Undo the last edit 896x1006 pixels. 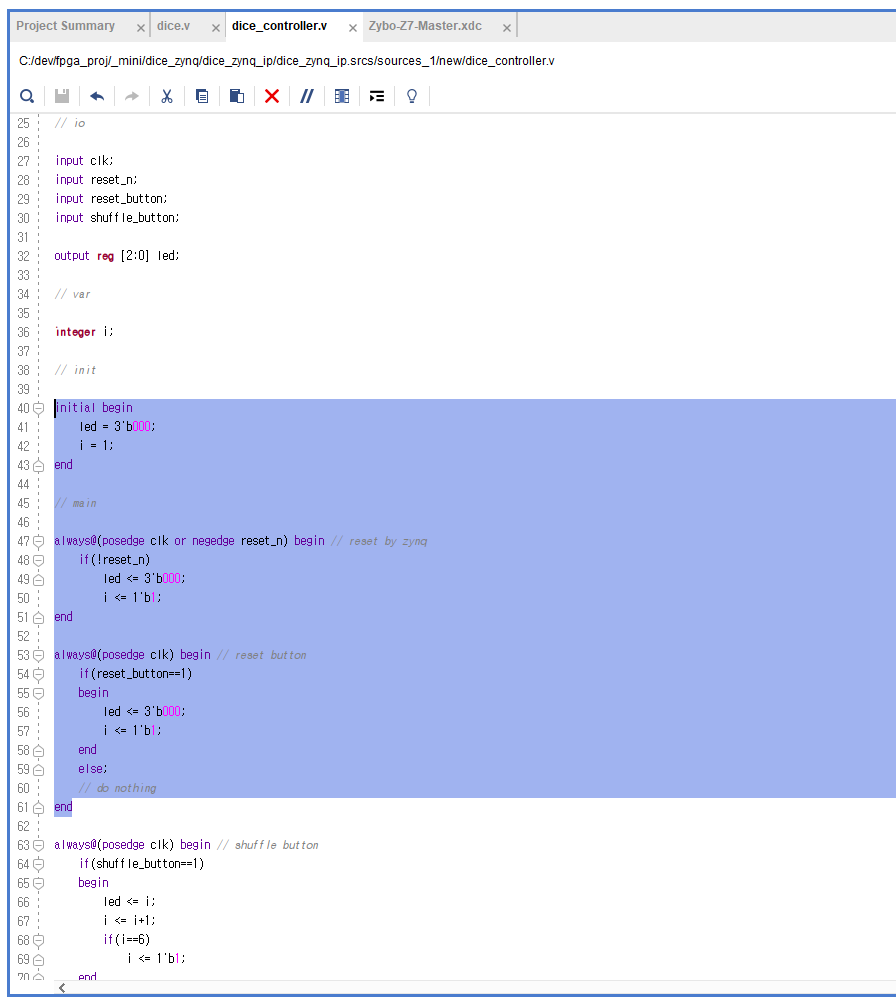coord(97,96)
